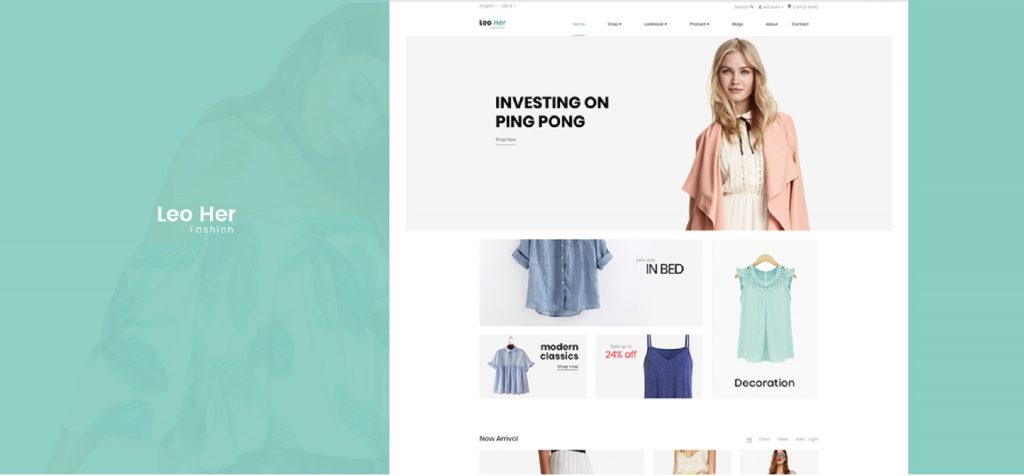1024x476 pixels.
Task: Click Shop now on modern classics banner
Action: click(x=568, y=367)
